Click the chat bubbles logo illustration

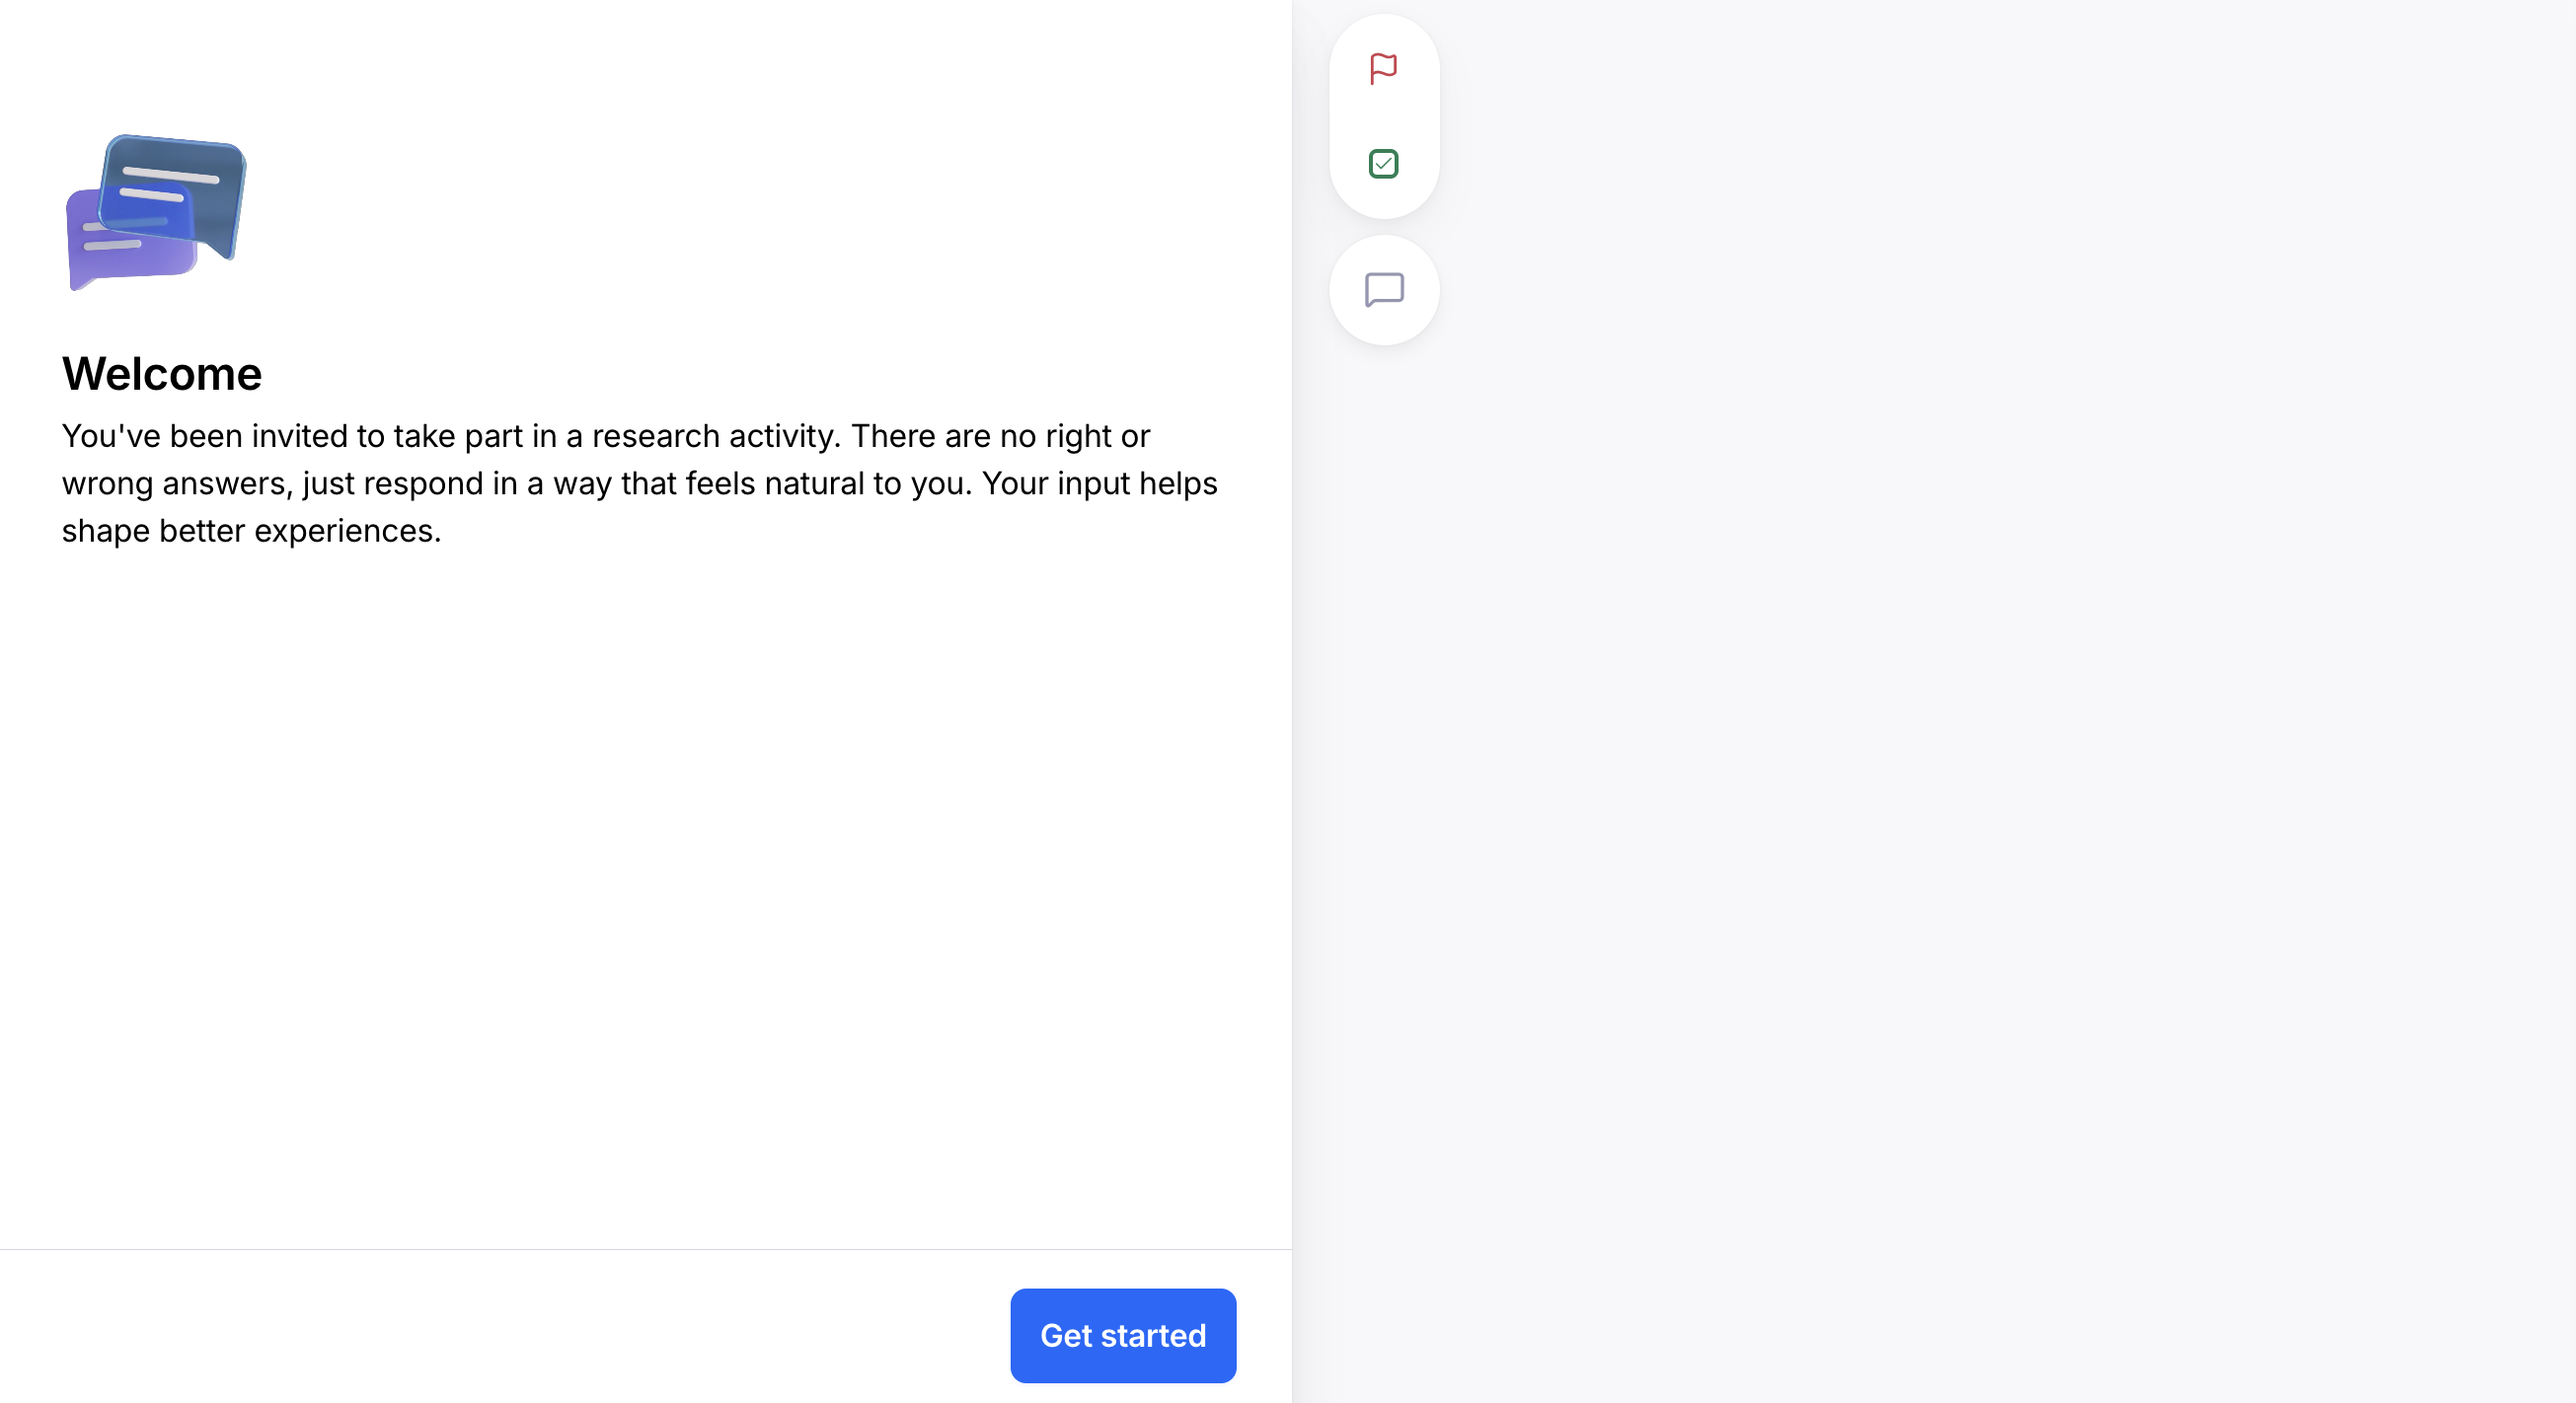156,212
